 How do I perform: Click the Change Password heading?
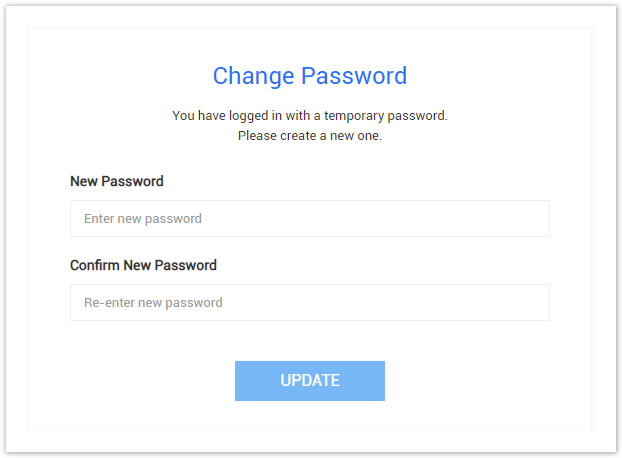click(310, 76)
